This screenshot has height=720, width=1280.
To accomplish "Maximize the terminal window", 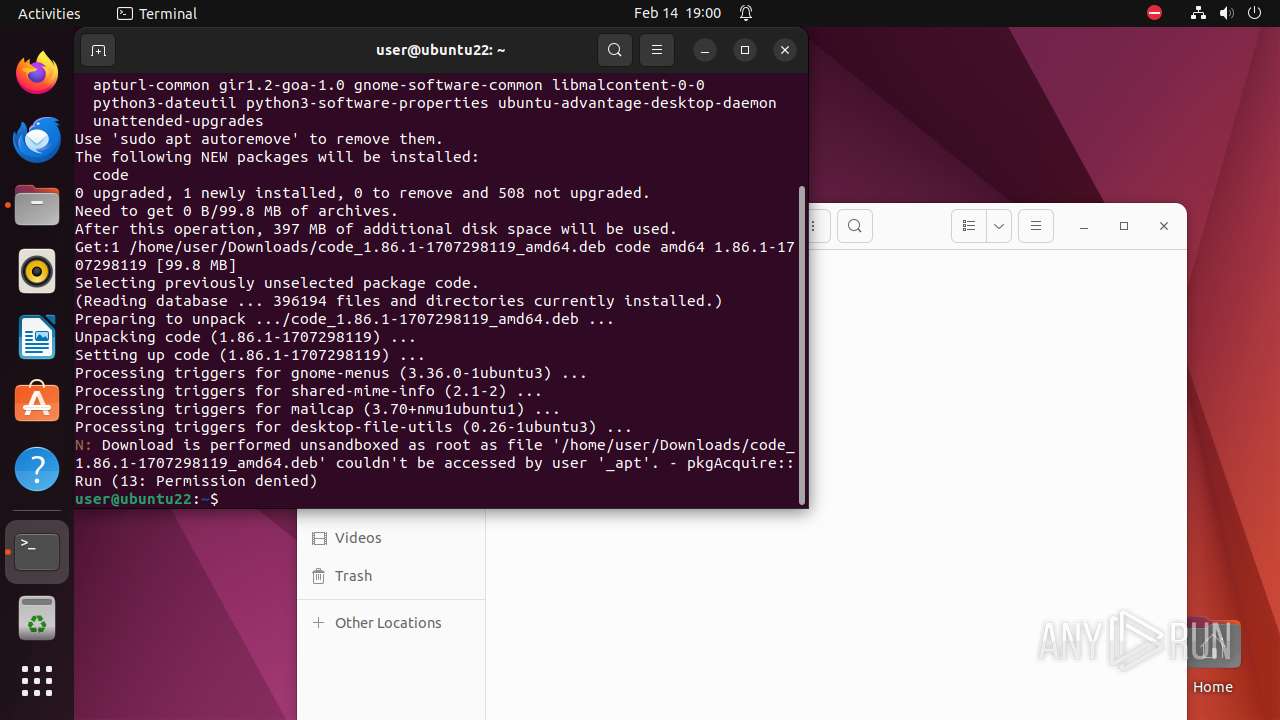I will 744,50.
